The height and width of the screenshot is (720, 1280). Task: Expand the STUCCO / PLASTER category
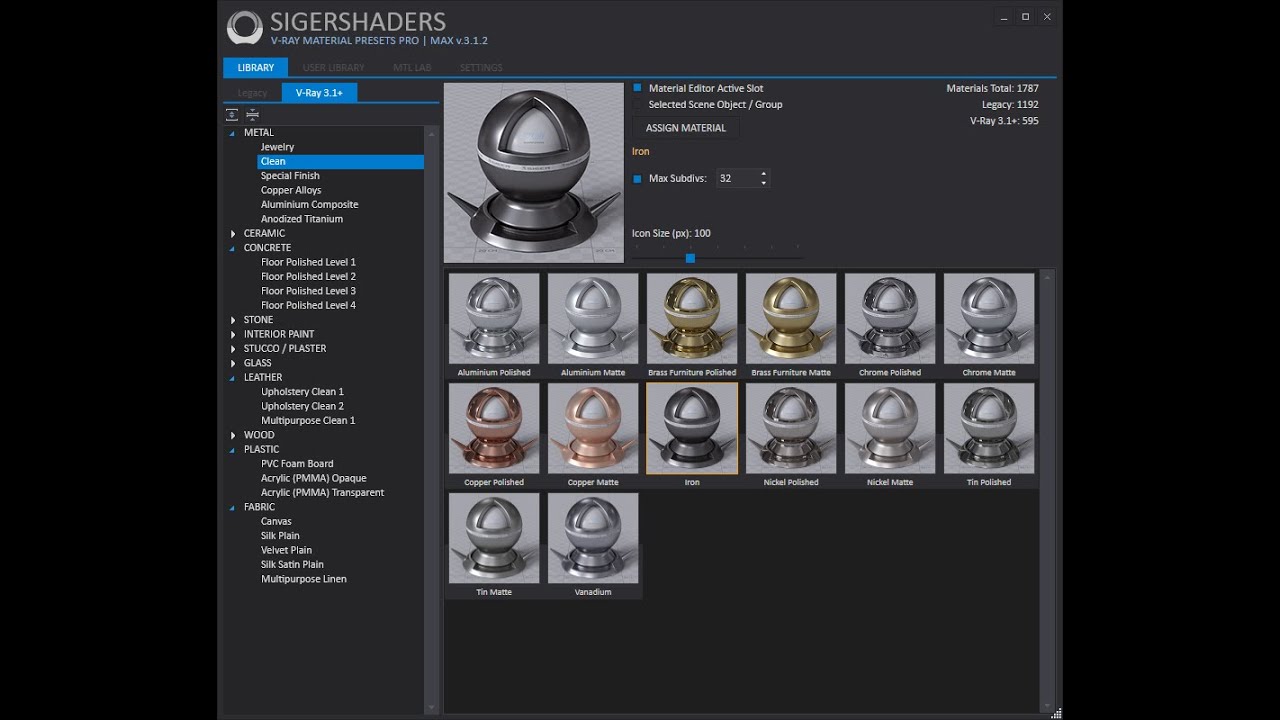tap(232, 348)
